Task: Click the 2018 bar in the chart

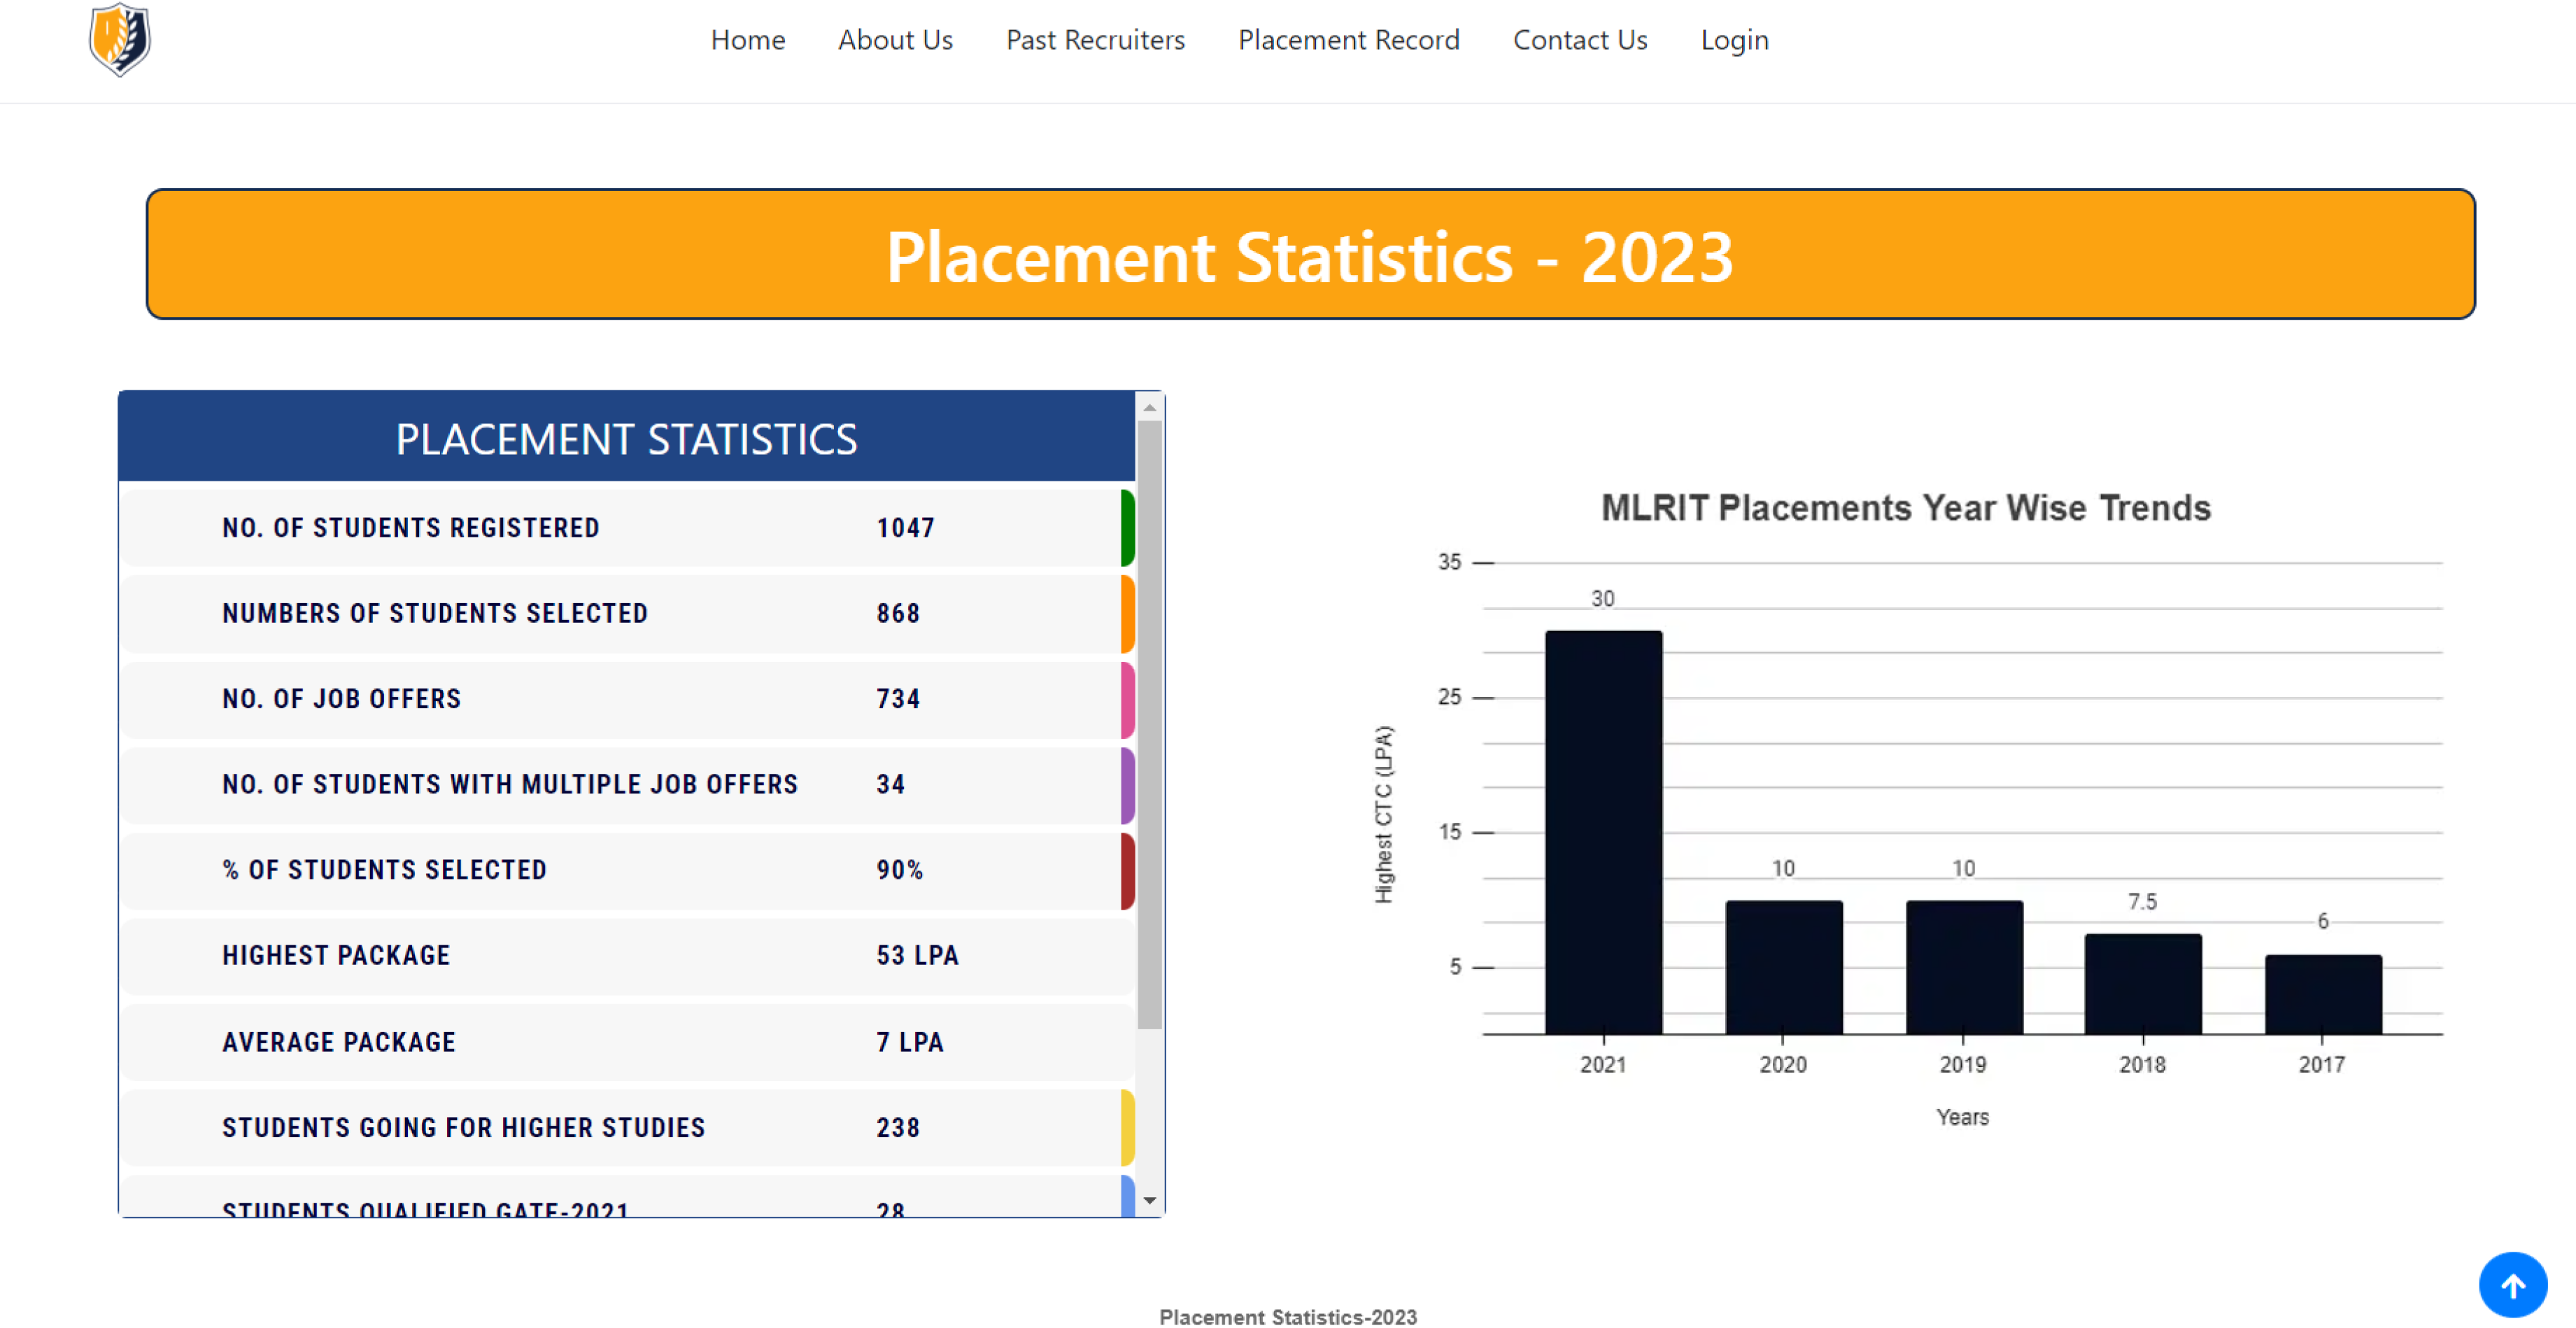Action: pos(2143,984)
